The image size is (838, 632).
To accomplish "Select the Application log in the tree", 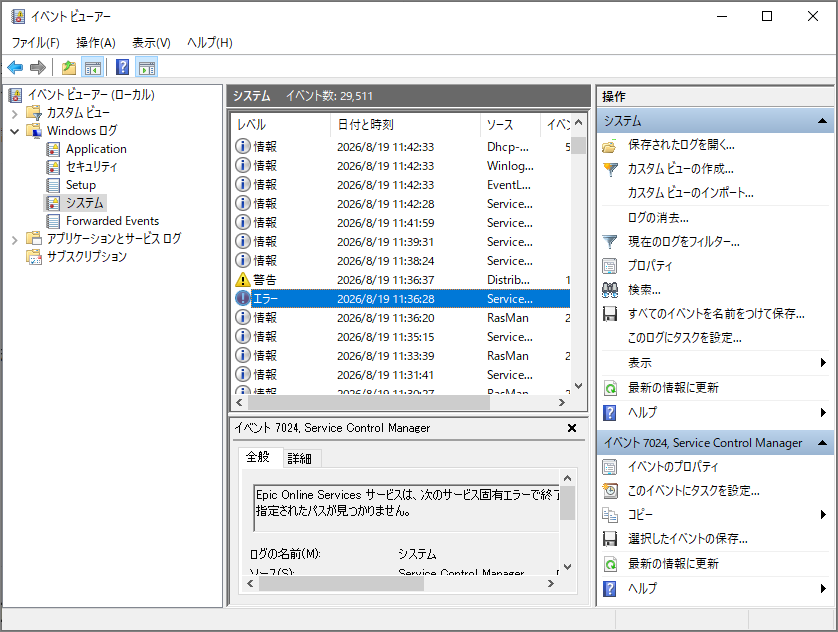I will tap(96, 149).
